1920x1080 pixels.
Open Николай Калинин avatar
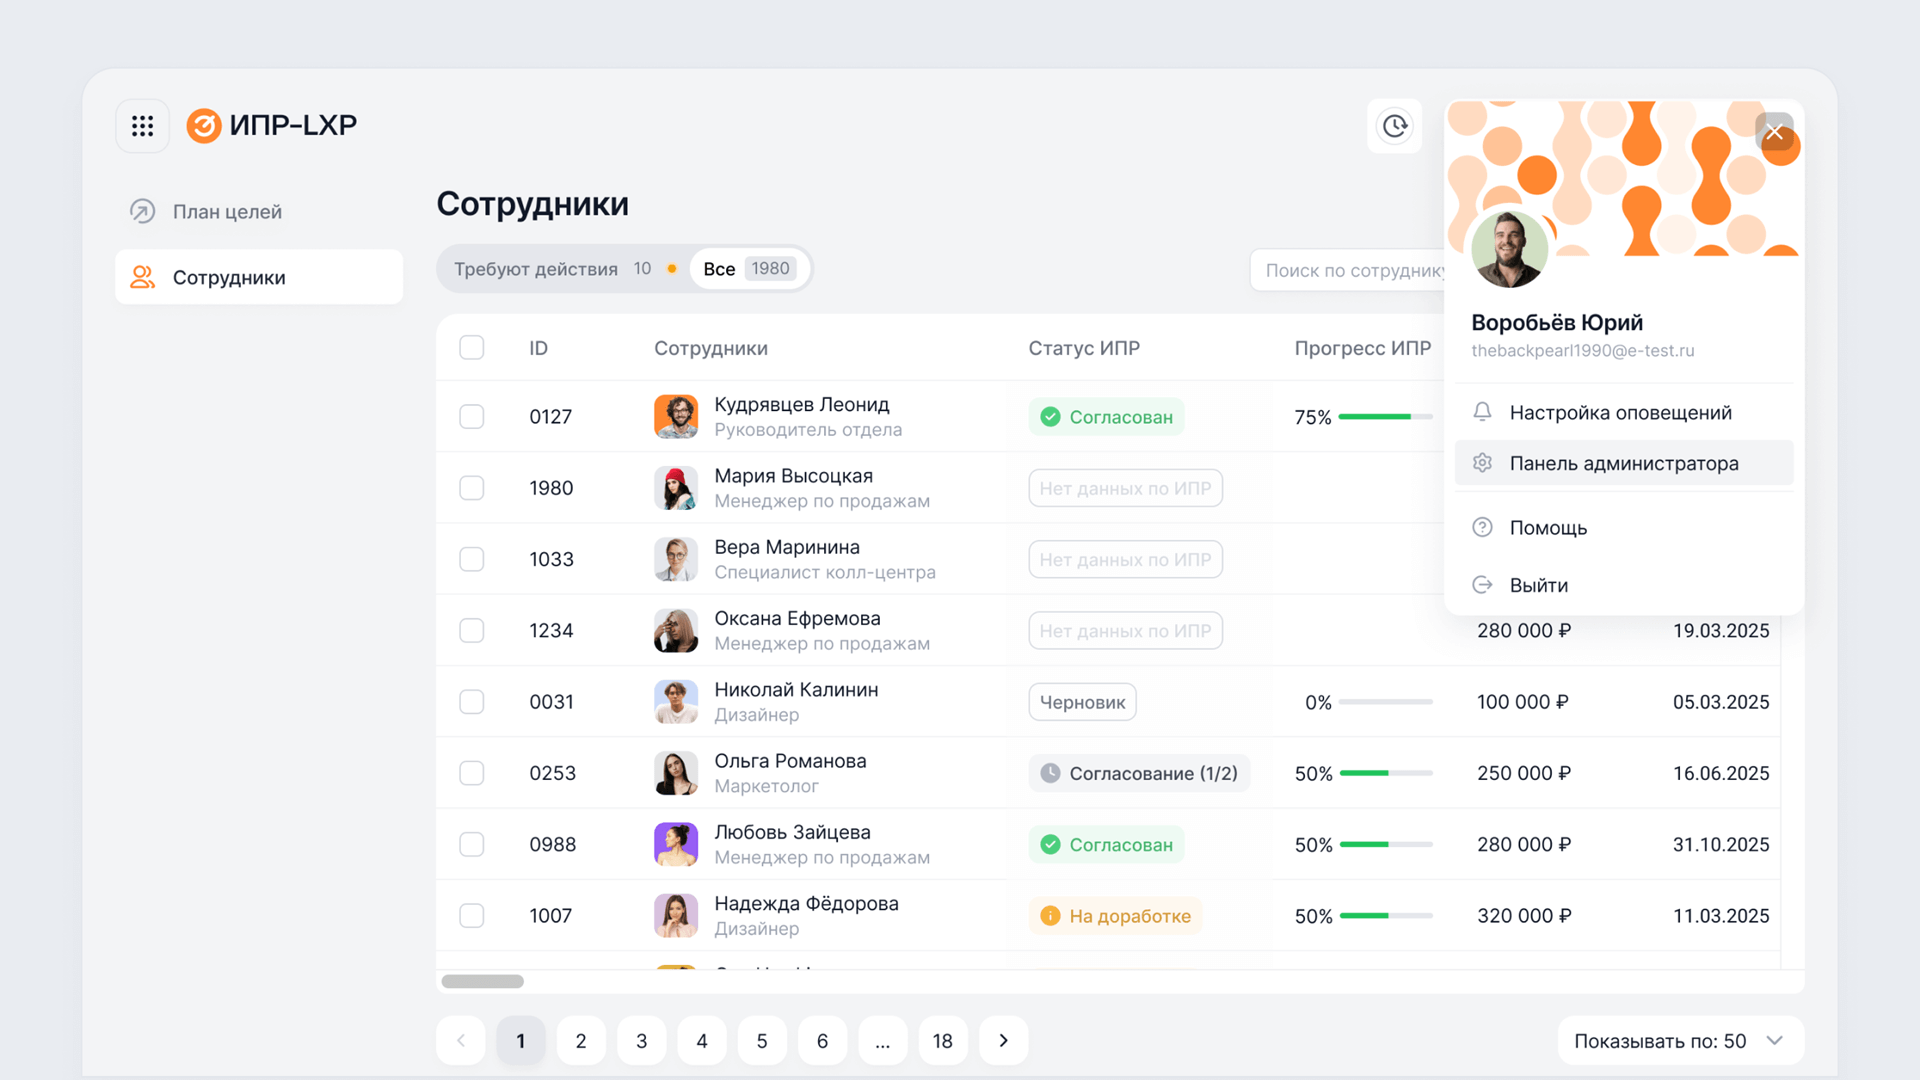point(676,702)
